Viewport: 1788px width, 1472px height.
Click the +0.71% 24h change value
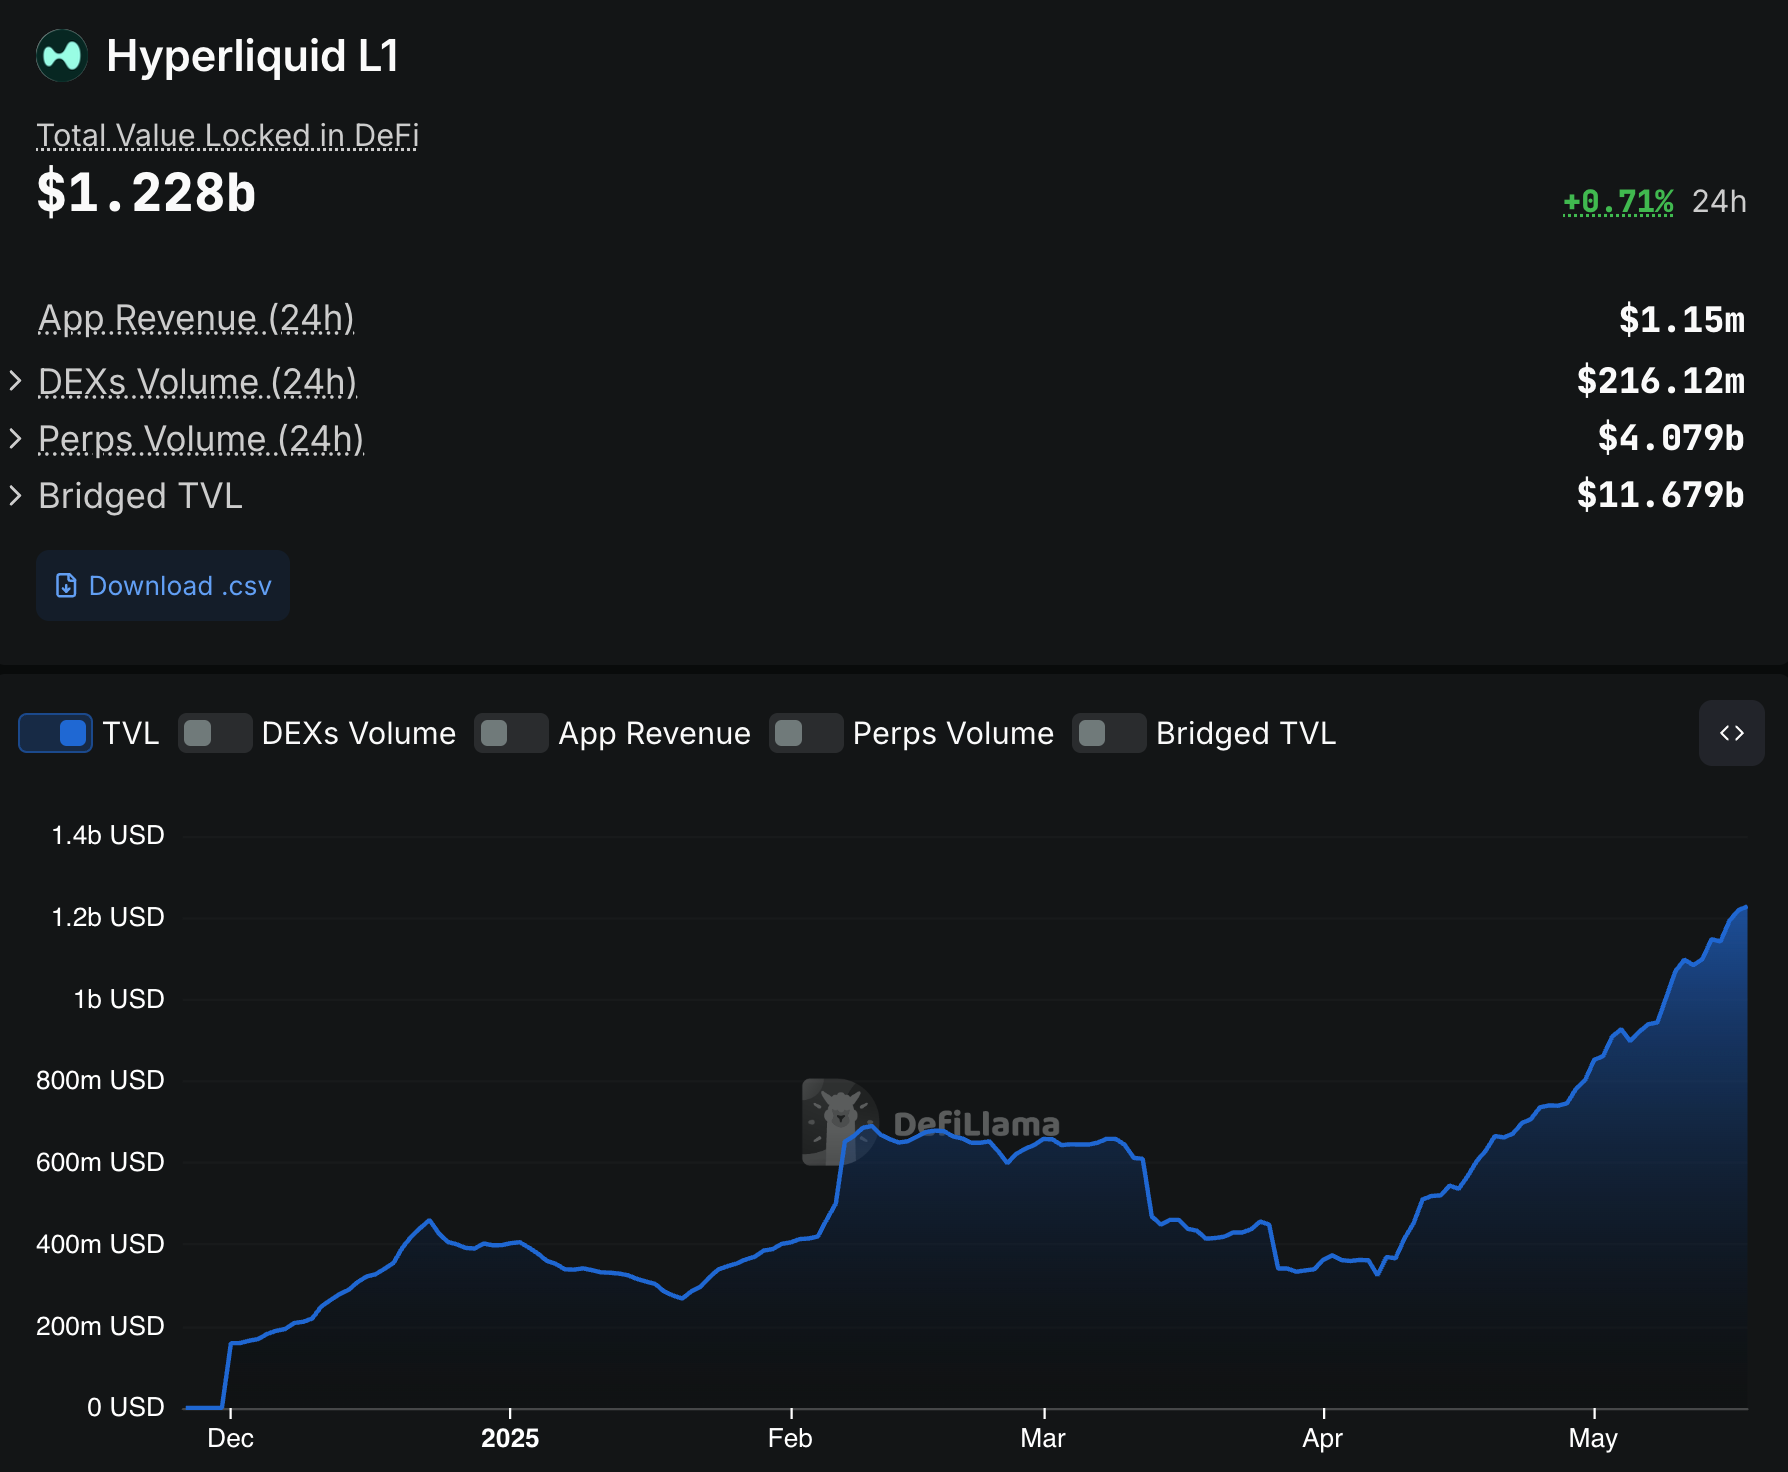pyautogui.click(x=1618, y=201)
